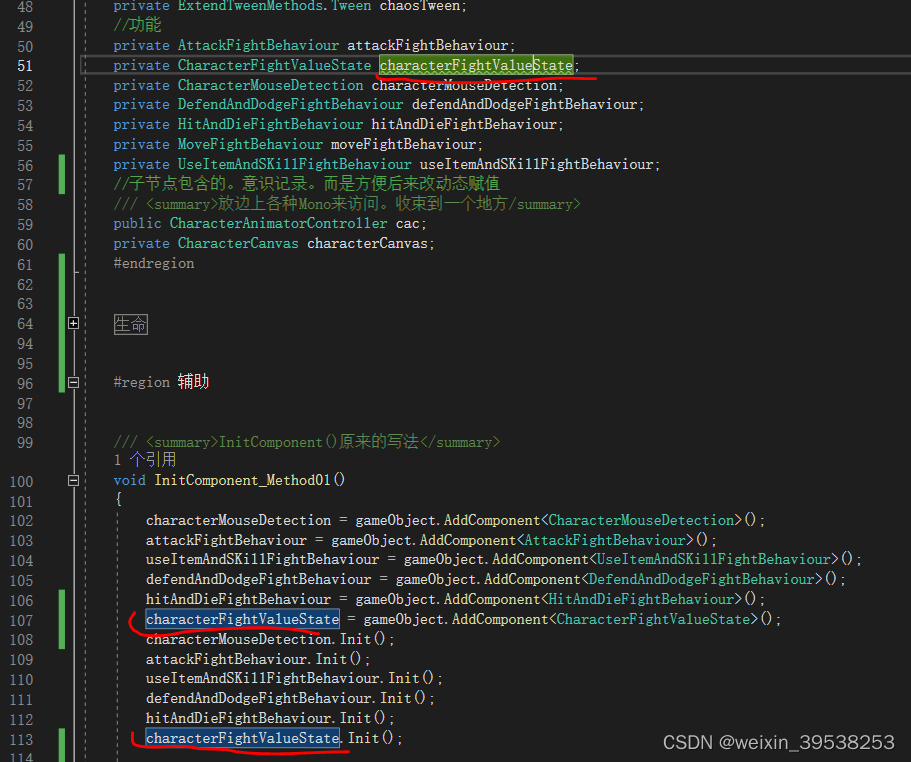Viewport: 911px width, 762px height.
Task: Click the CharacterMouseDetection type on line 52
Action: (x=270, y=85)
